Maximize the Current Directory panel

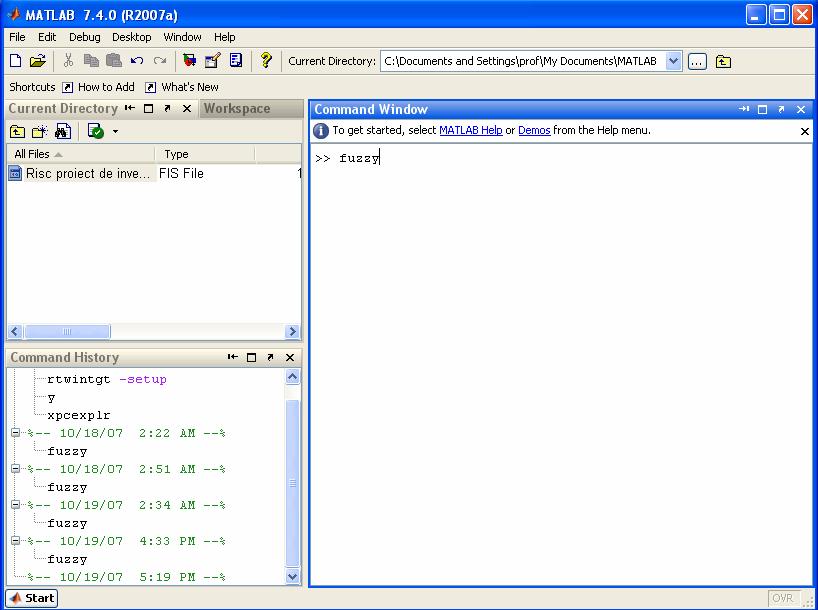[149, 109]
